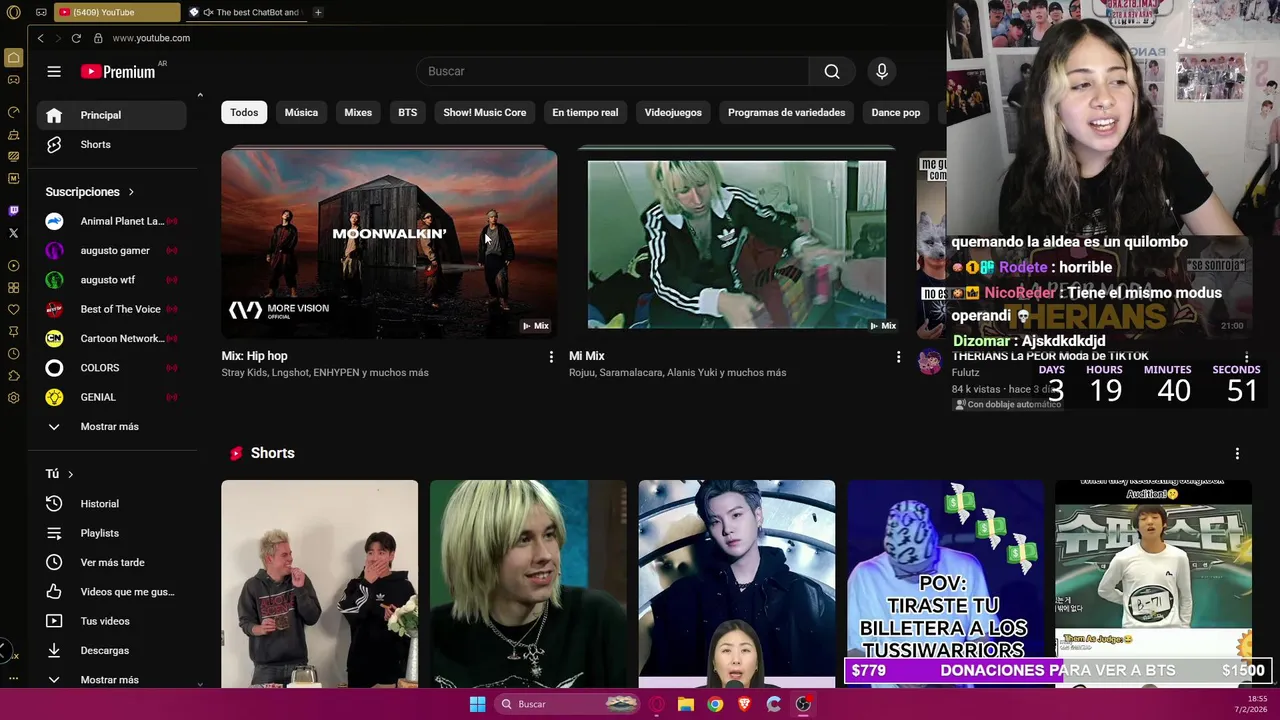Screen dimensions: 1280x720
Task: Open Videos que me gustan
Action: tap(112, 592)
